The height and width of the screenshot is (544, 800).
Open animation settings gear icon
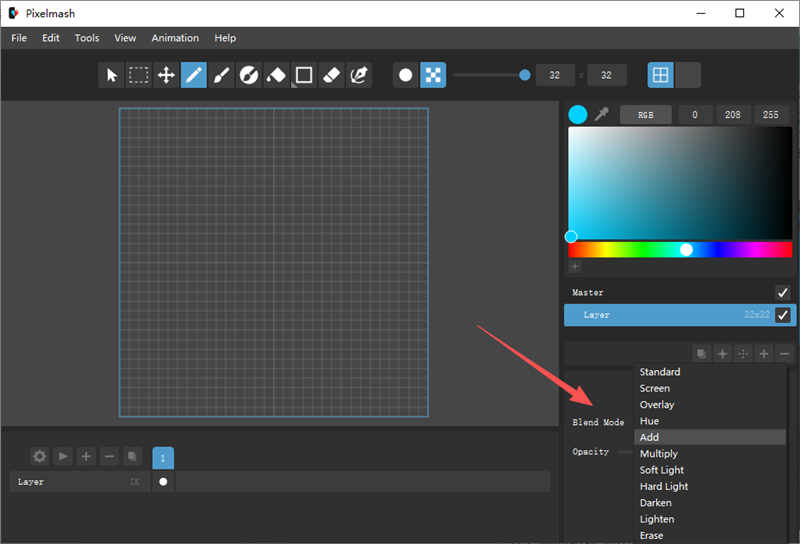[x=40, y=456]
